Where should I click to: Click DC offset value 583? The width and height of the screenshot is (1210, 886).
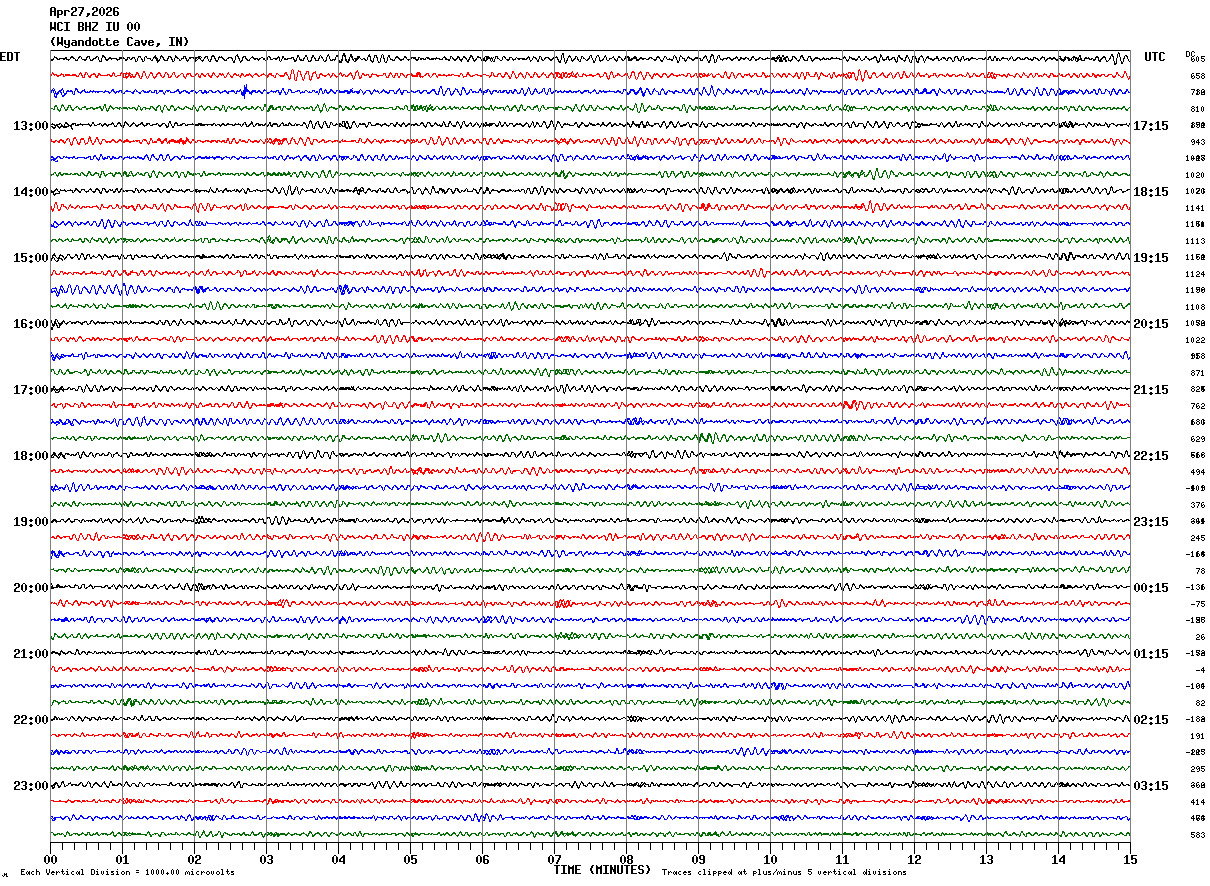coord(1197,835)
